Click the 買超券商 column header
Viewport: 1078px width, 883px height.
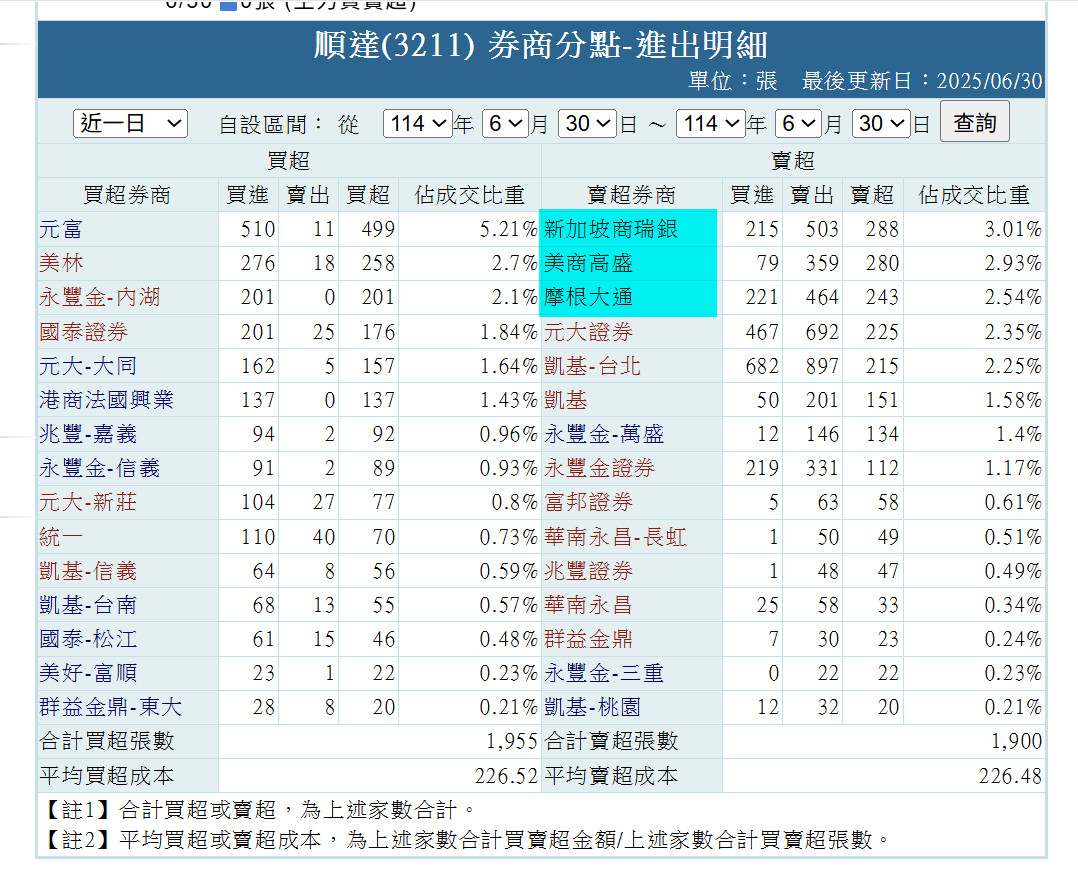(x=127, y=195)
